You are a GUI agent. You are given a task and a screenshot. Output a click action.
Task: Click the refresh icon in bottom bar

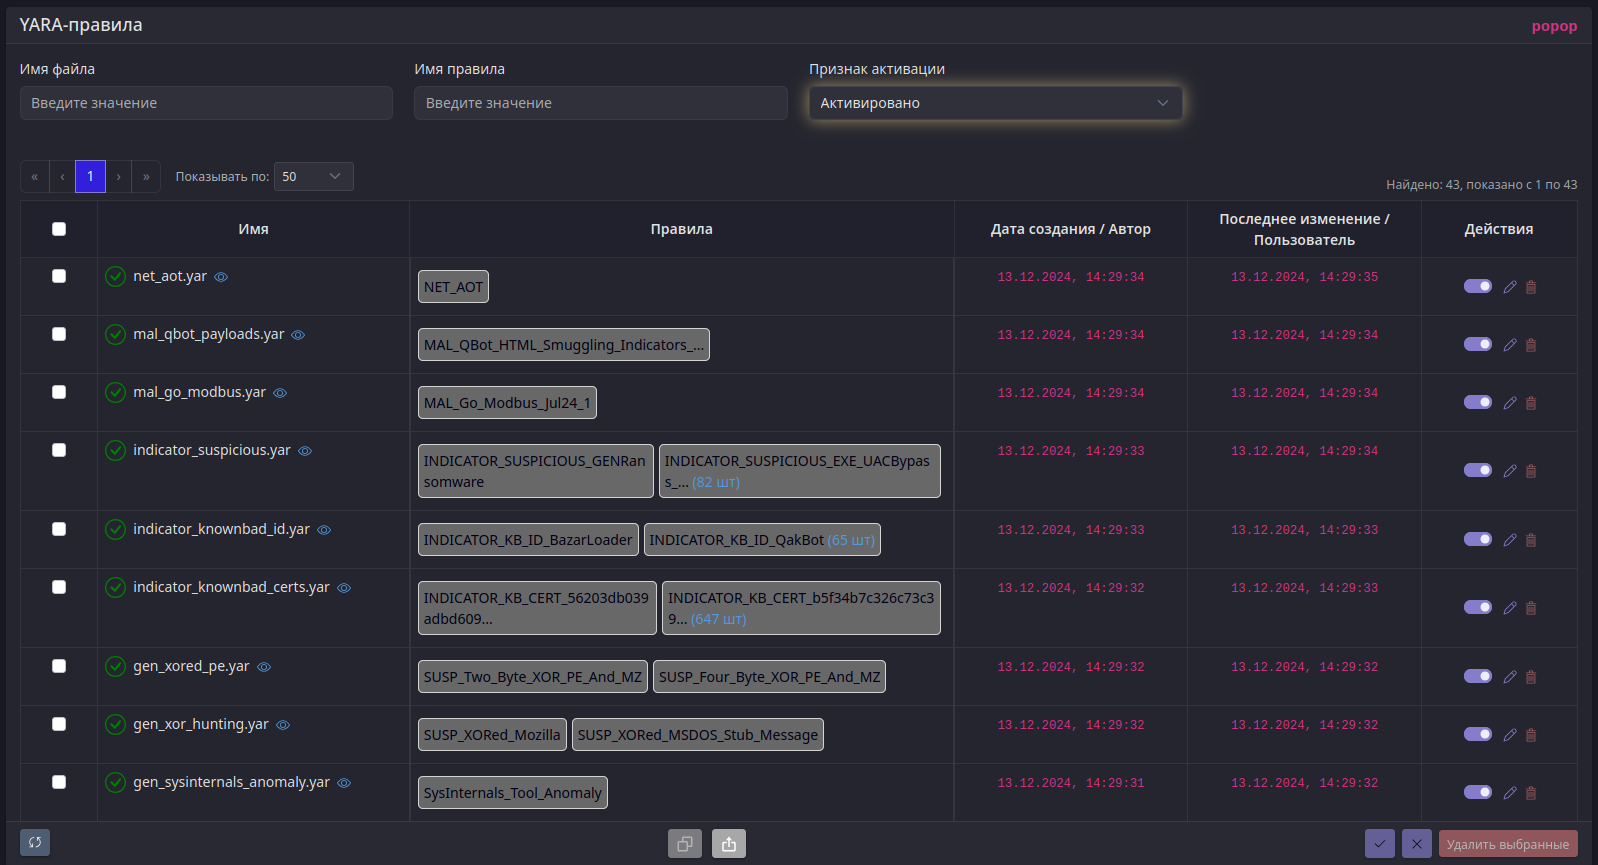click(x=35, y=843)
